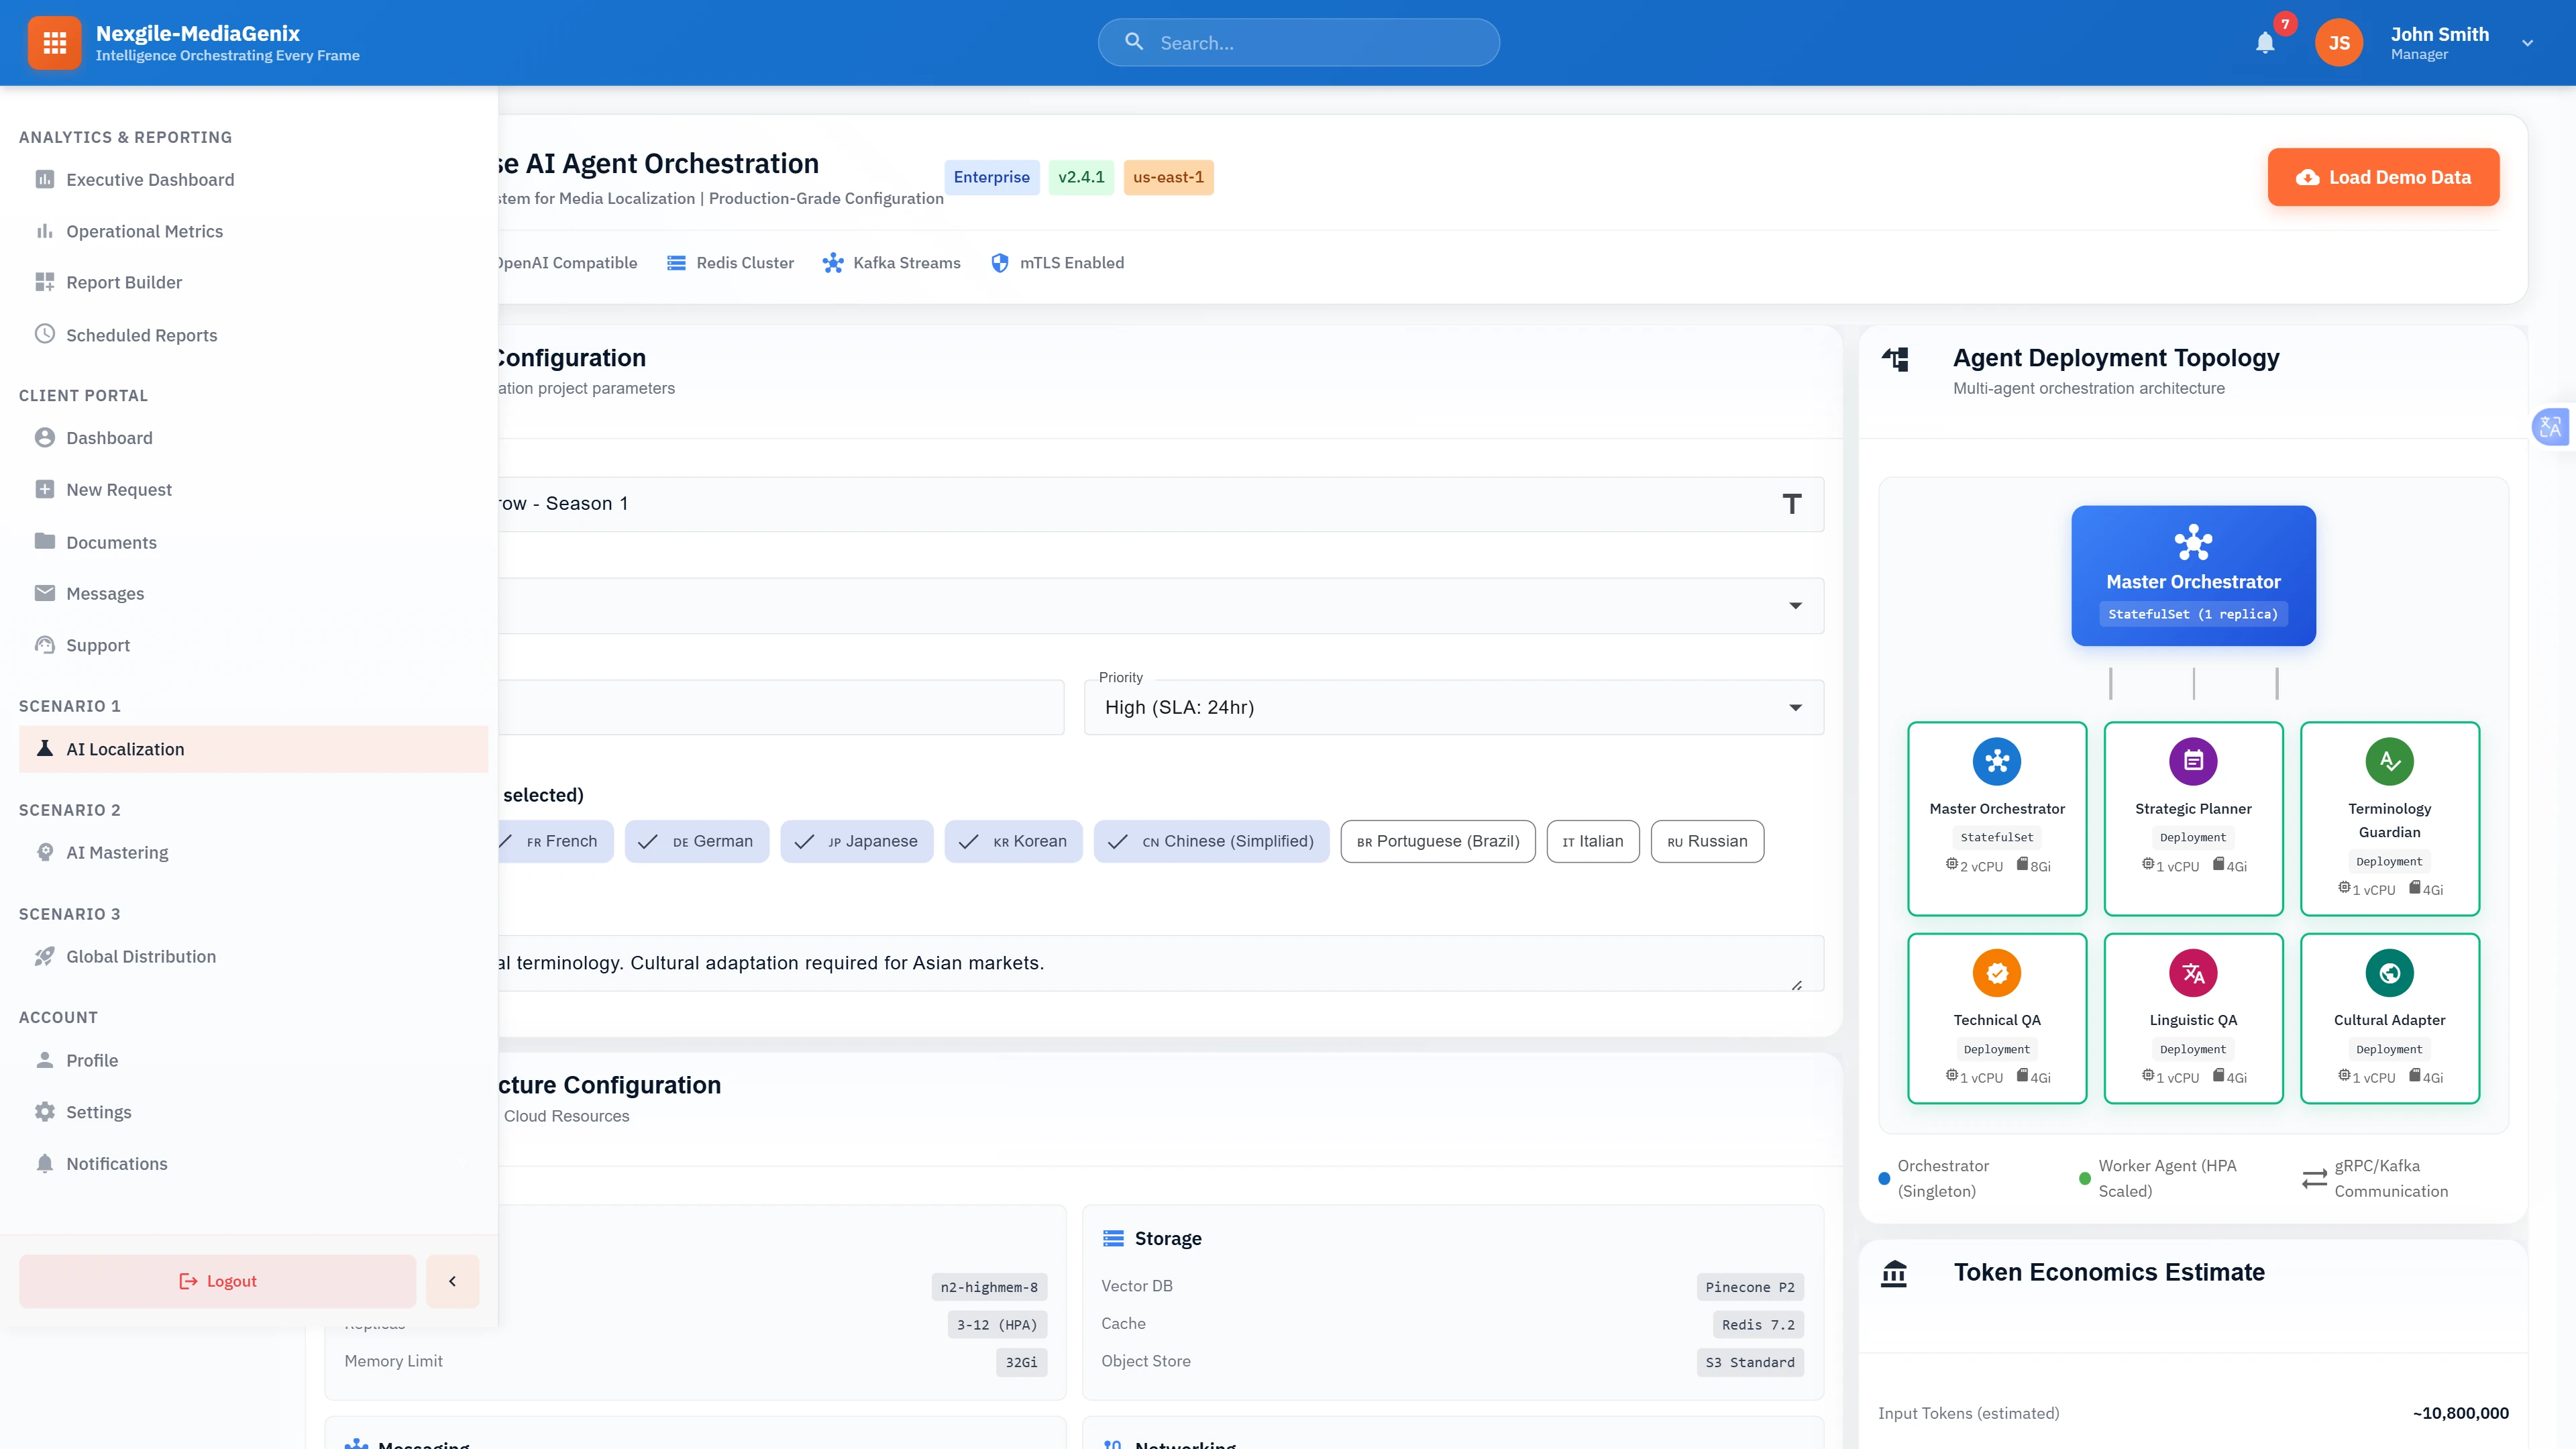Click inside the Search field
The height and width of the screenshot is (1449, 2576).
[x=1298, y=42]
